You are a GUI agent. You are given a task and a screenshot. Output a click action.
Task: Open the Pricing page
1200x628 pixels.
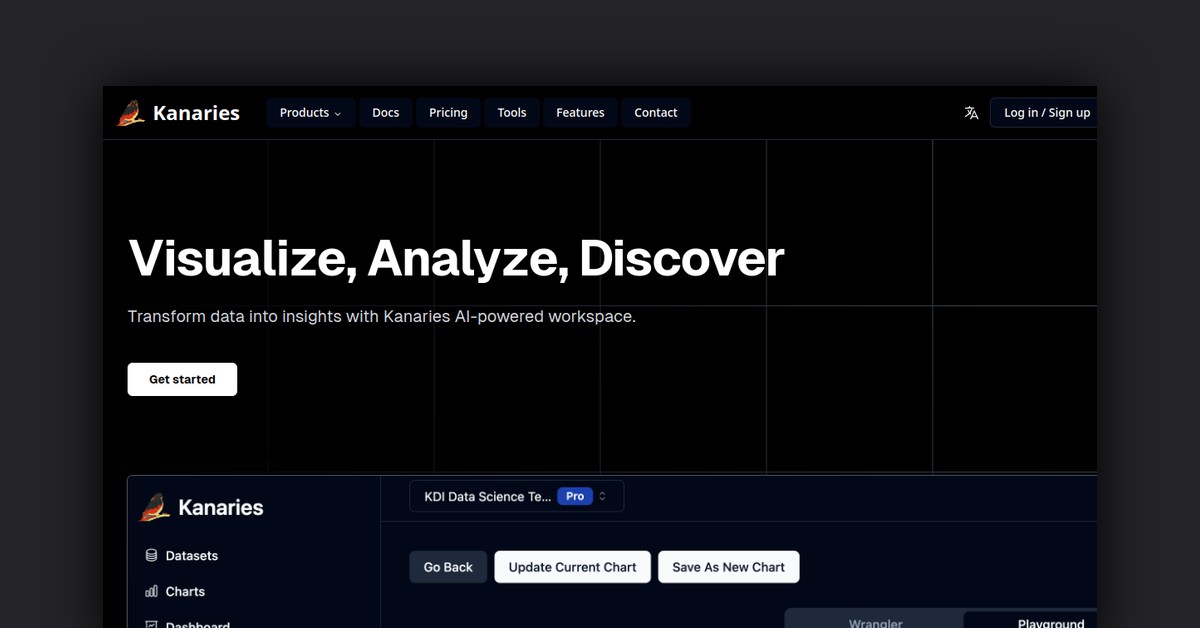[x=447, y=112]
